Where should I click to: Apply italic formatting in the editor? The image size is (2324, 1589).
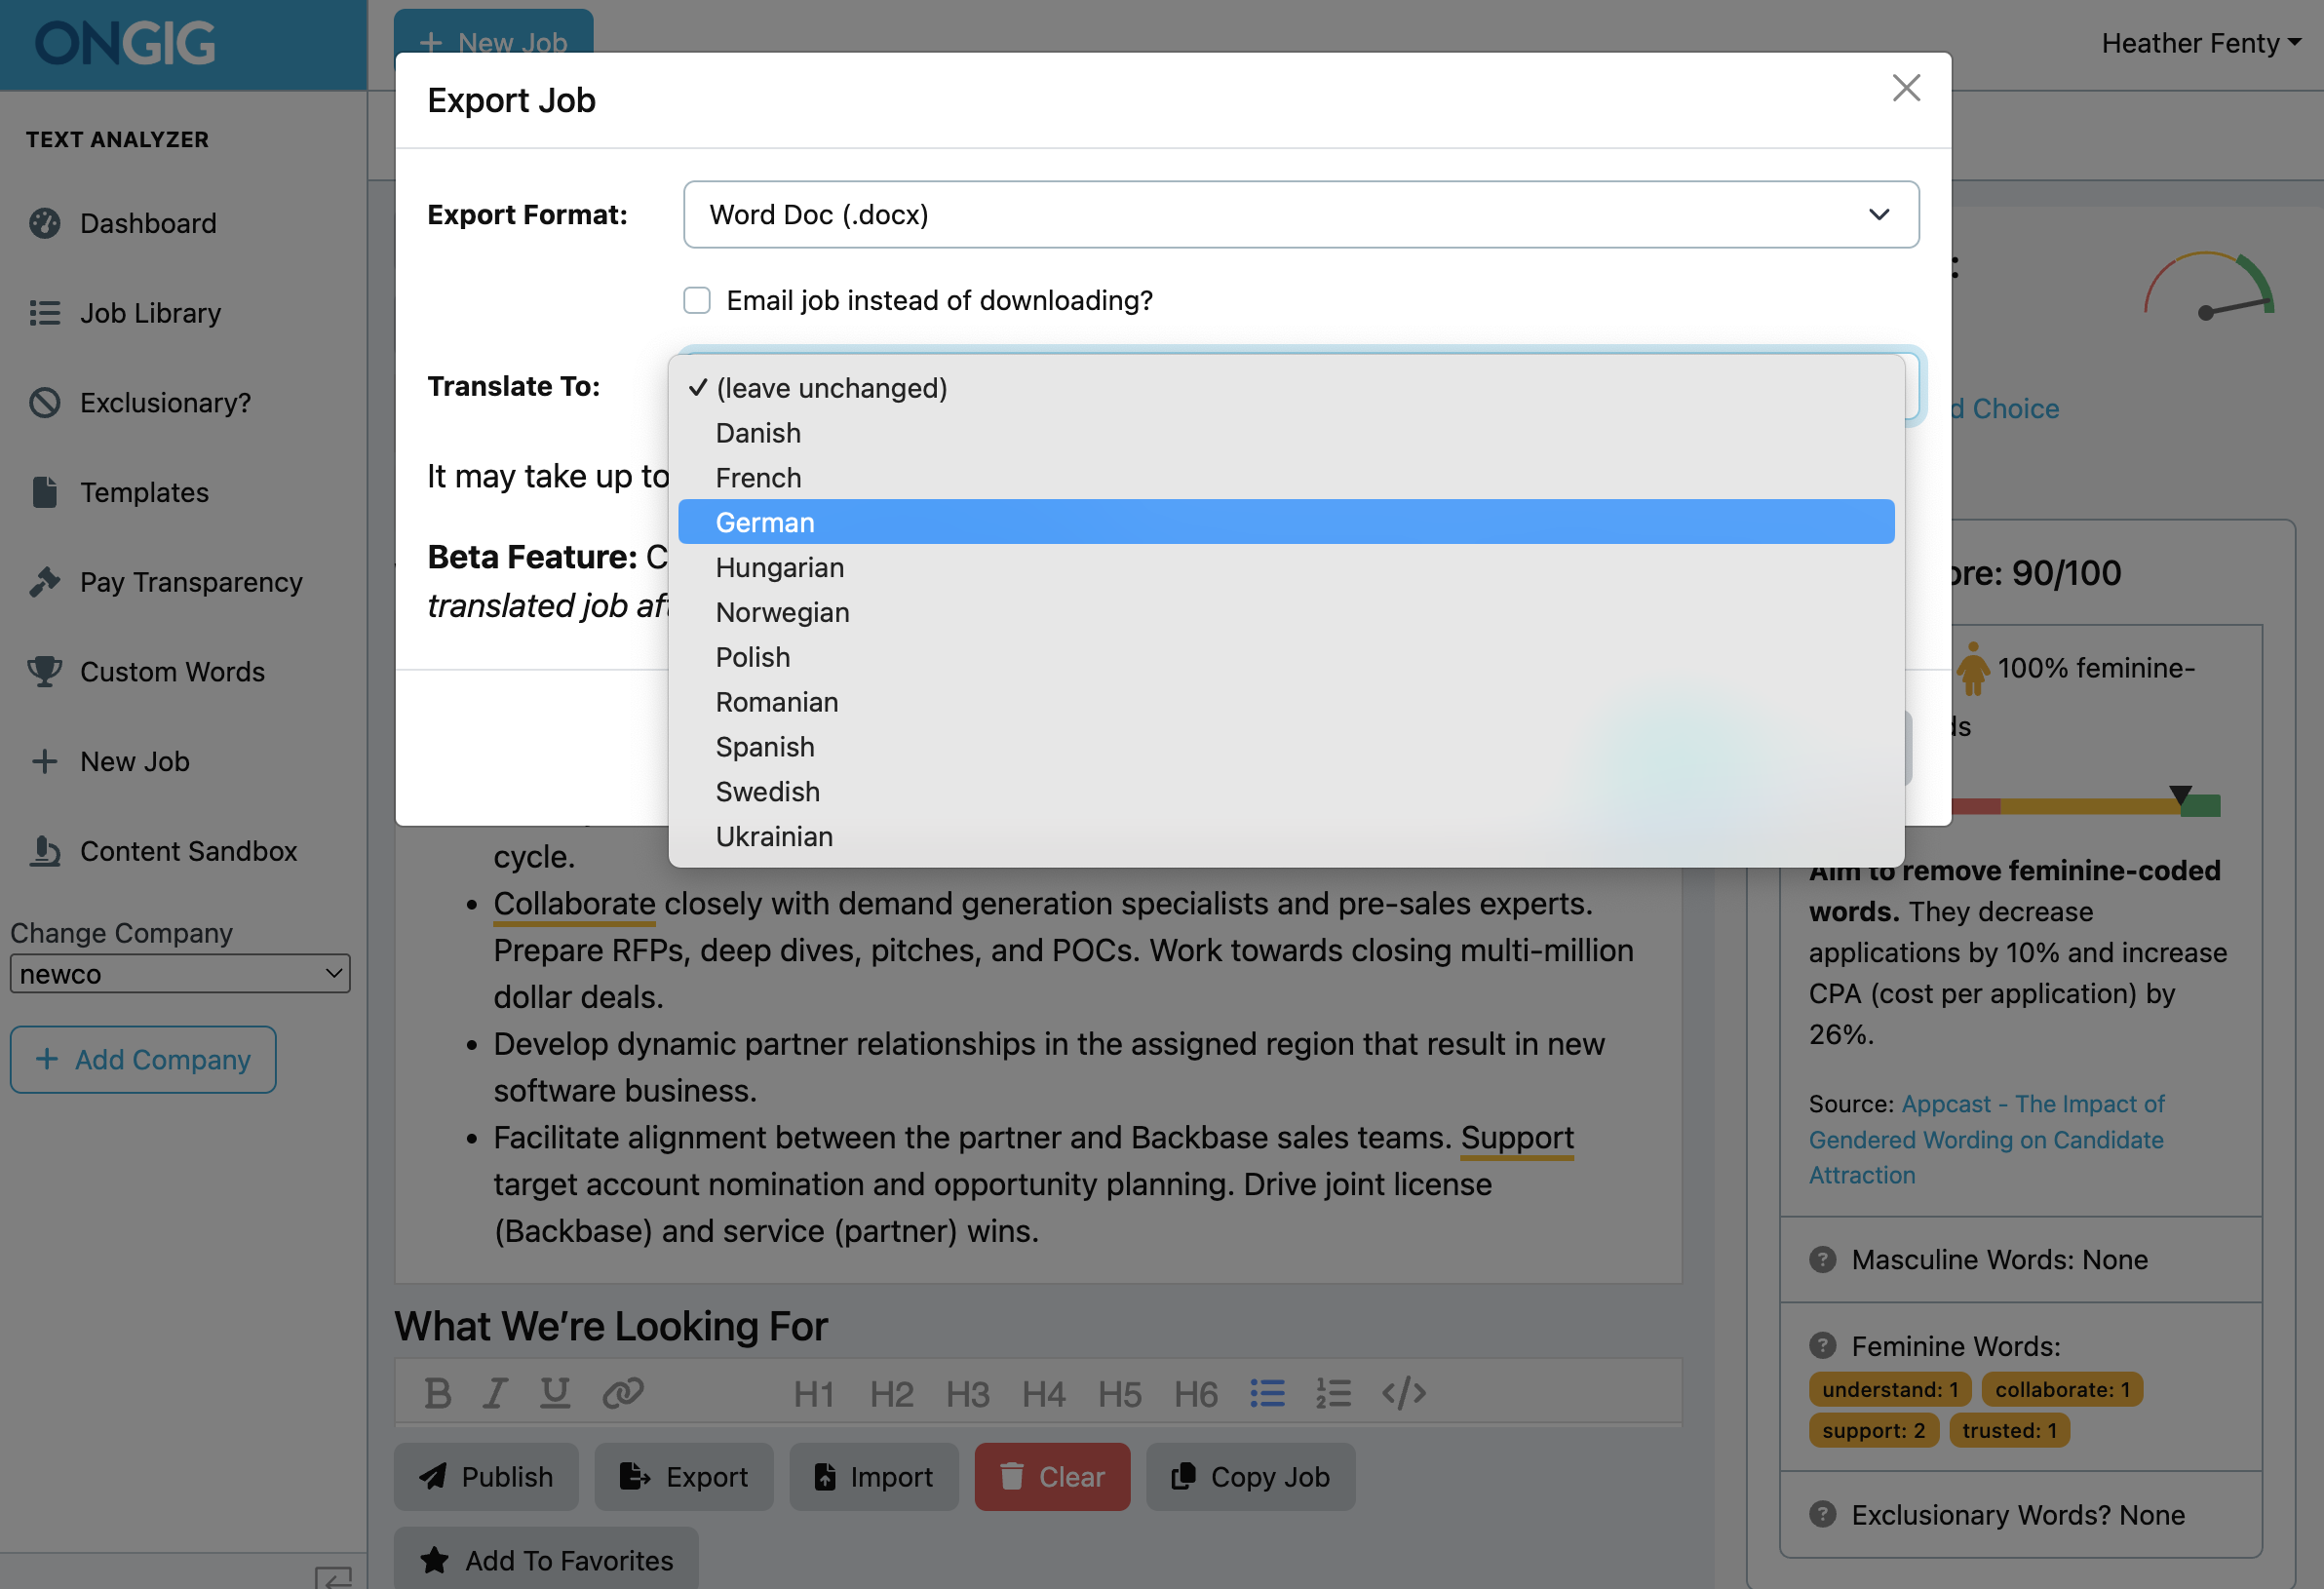click(495, 1392)
